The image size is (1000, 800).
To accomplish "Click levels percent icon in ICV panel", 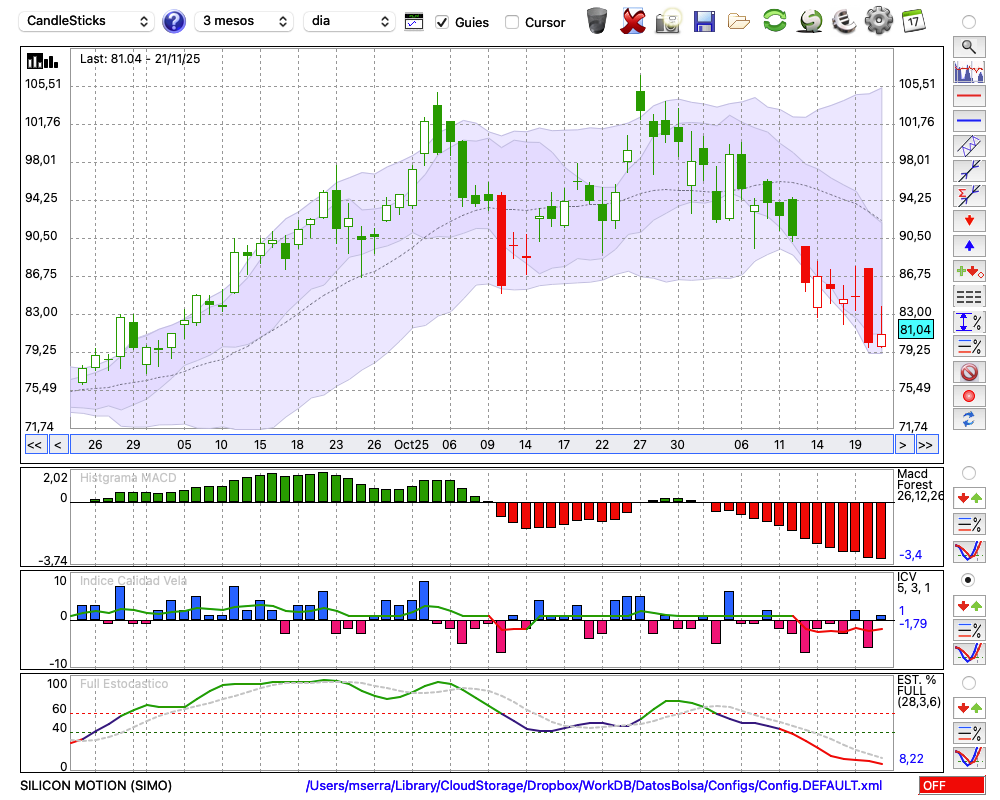I will tap(969, 630).
